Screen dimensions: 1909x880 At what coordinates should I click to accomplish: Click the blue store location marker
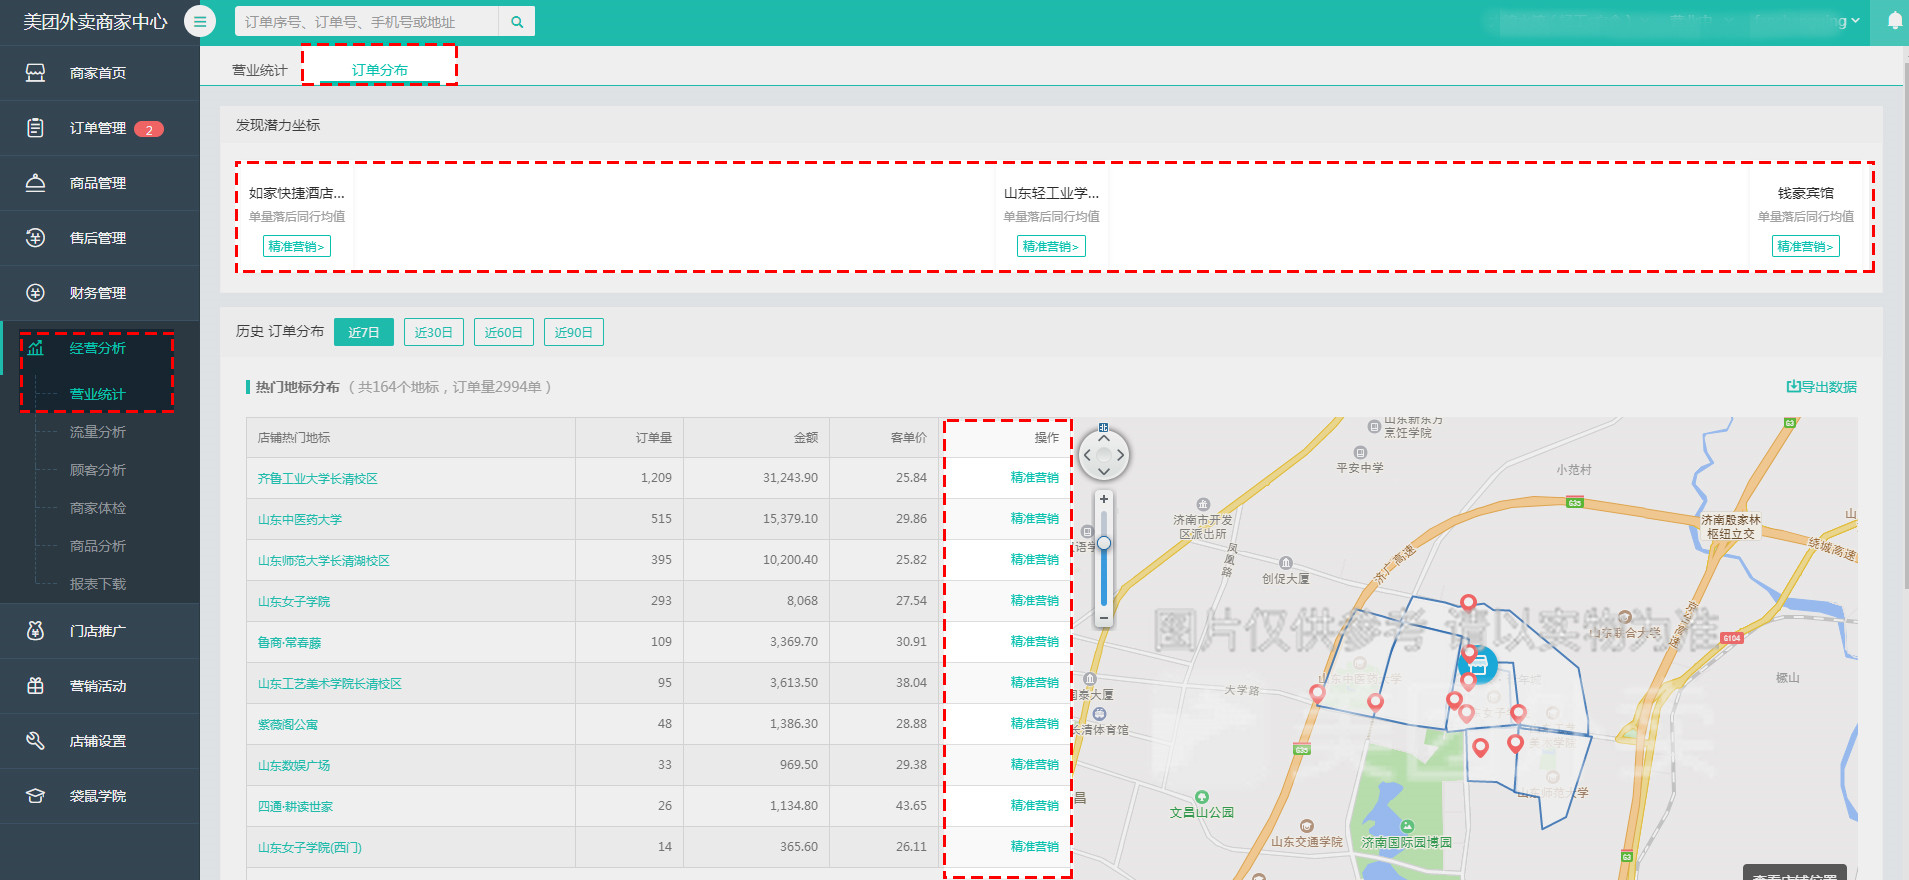[x=1478, y=664]
